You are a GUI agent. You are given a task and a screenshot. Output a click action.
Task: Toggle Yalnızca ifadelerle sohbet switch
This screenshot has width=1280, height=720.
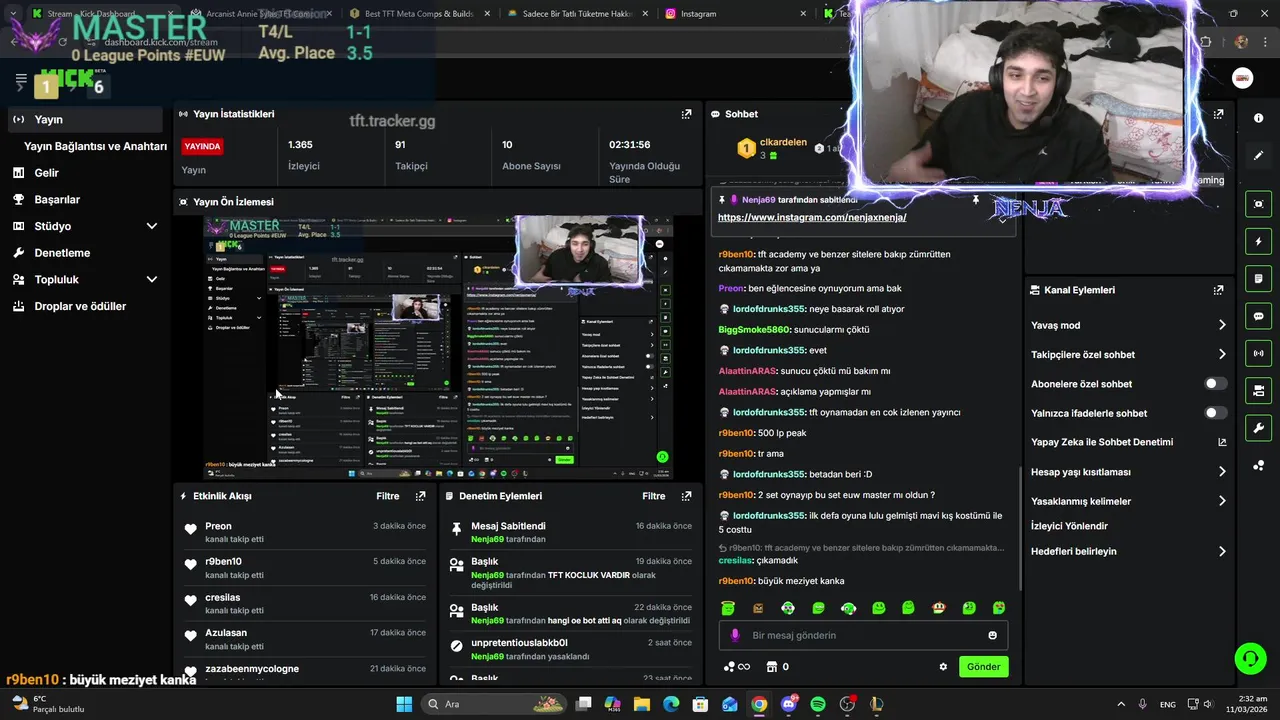click(x=1216, y=413)
